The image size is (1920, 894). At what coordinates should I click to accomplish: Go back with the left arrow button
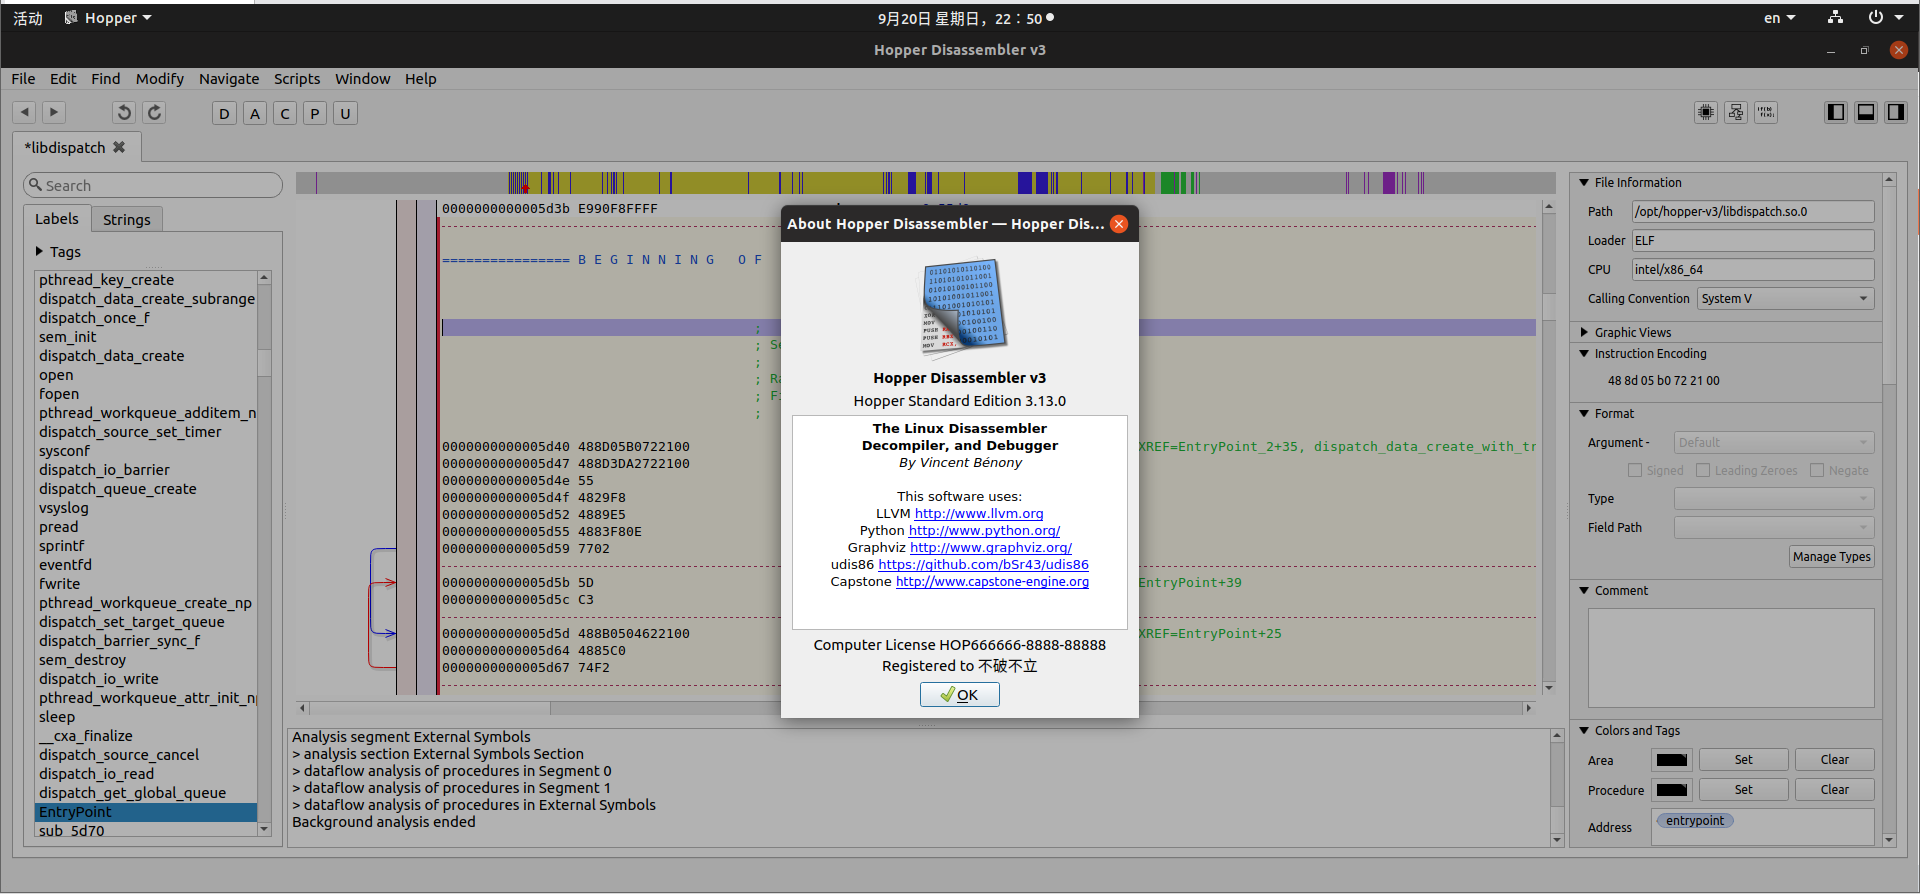(25, 113)
